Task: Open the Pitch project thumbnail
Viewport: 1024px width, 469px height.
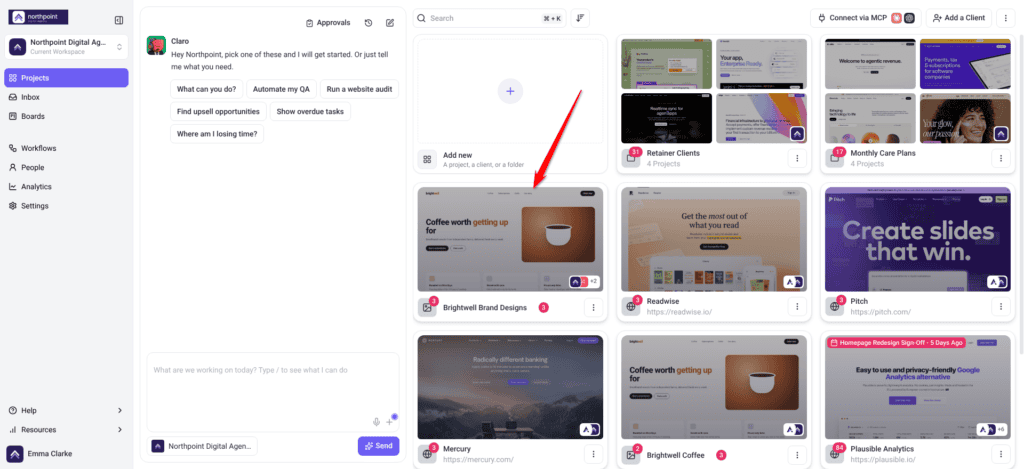Action: [x=918, y=239]
